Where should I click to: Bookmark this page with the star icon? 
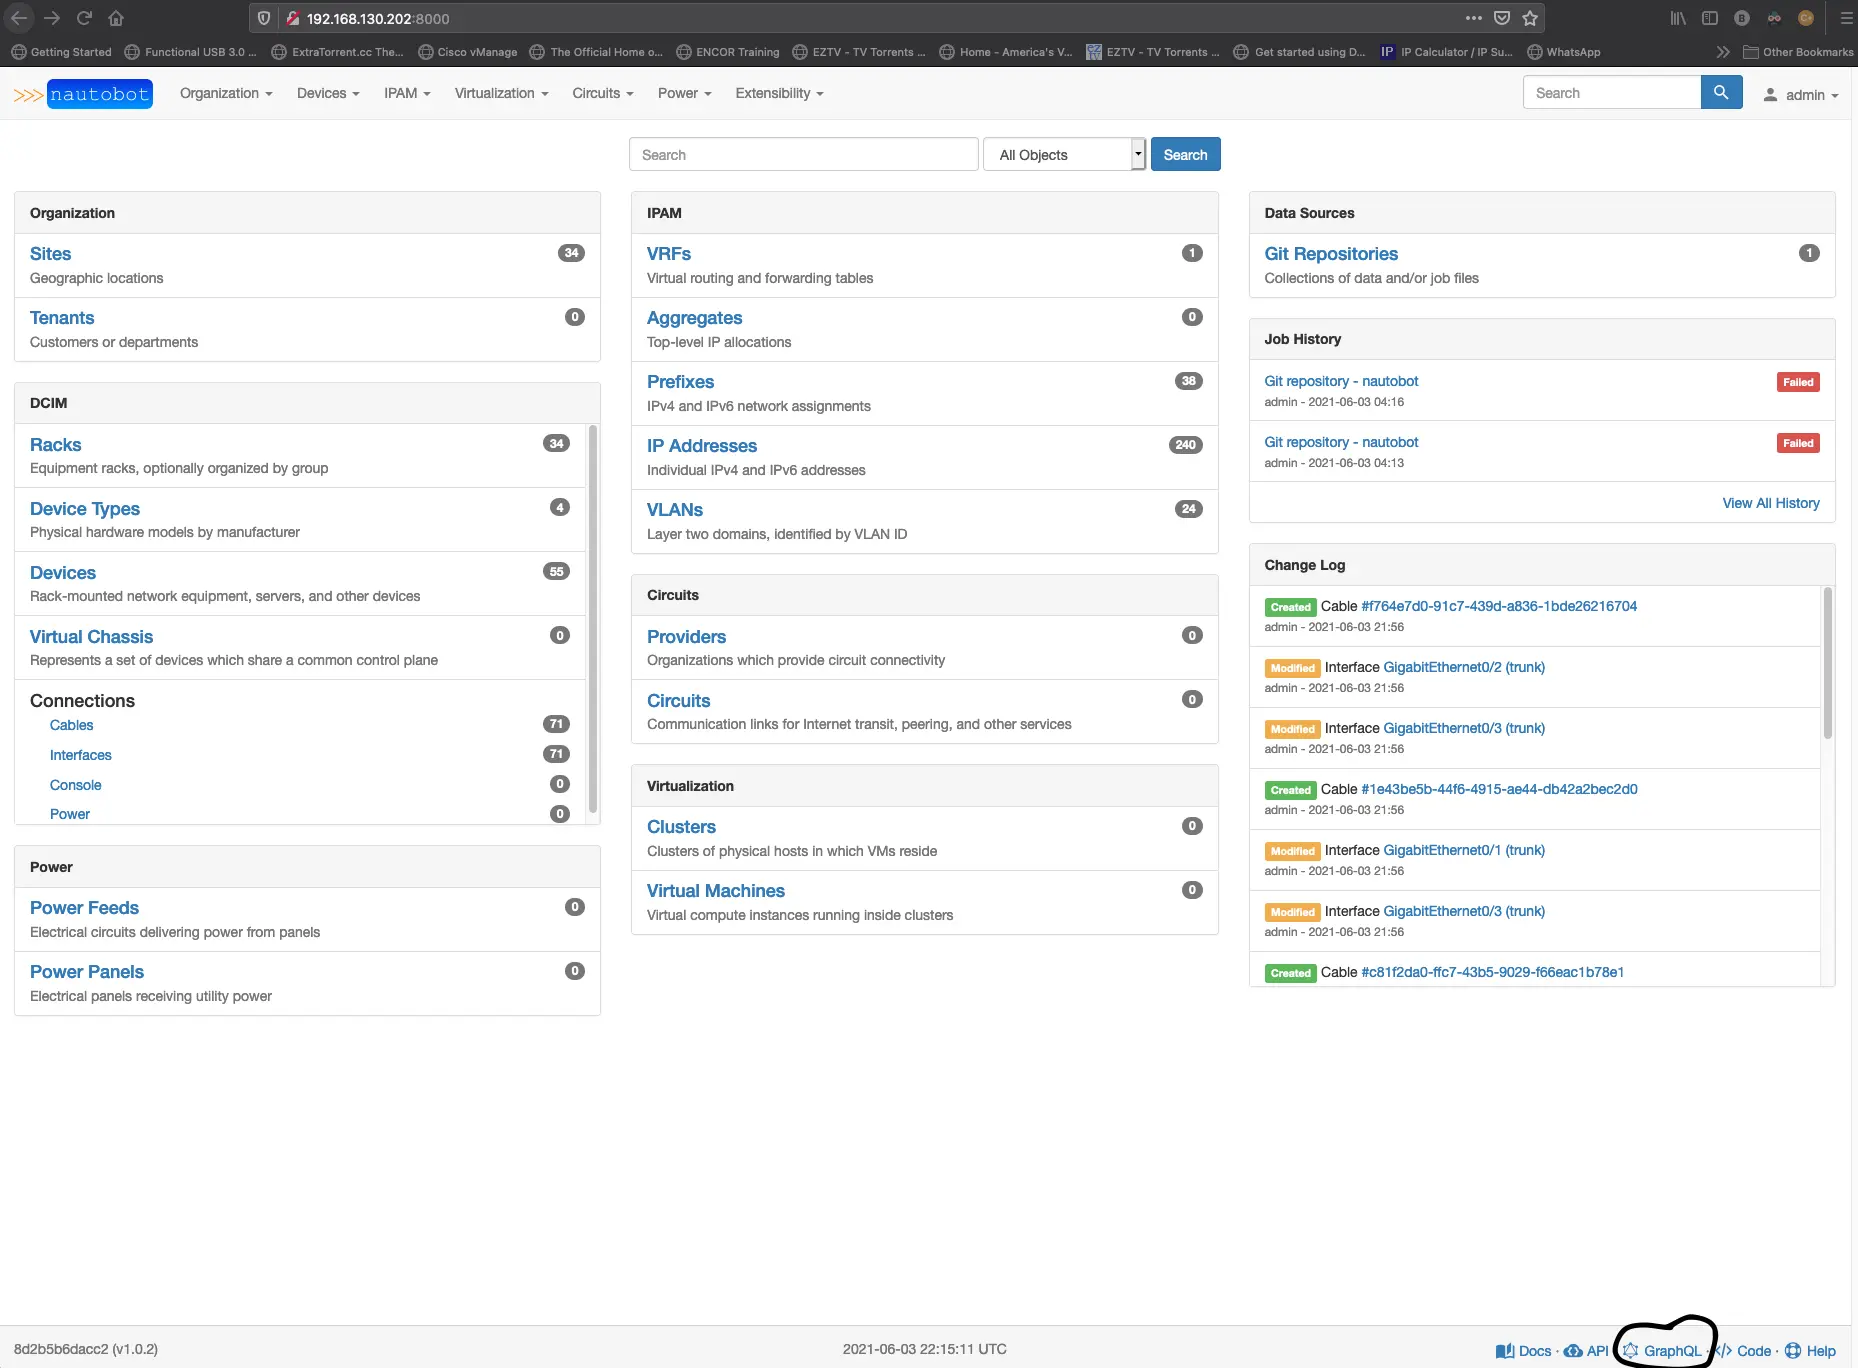[1529, 18]
